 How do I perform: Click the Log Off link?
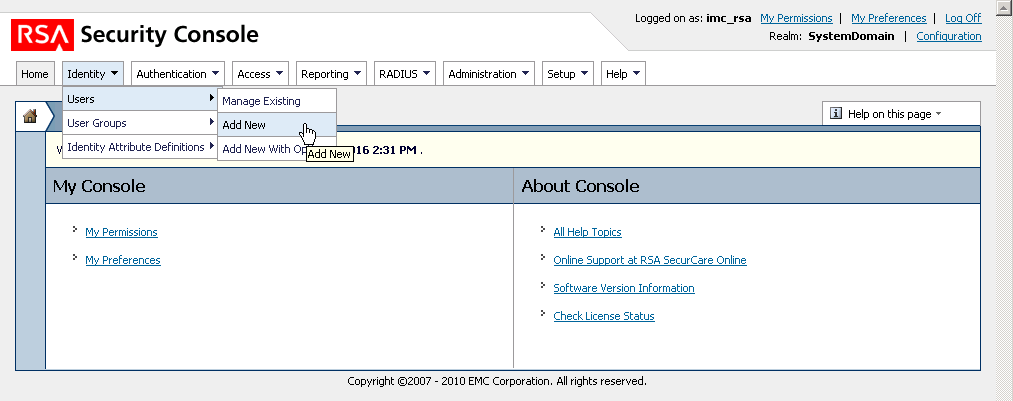click(963, 18)
